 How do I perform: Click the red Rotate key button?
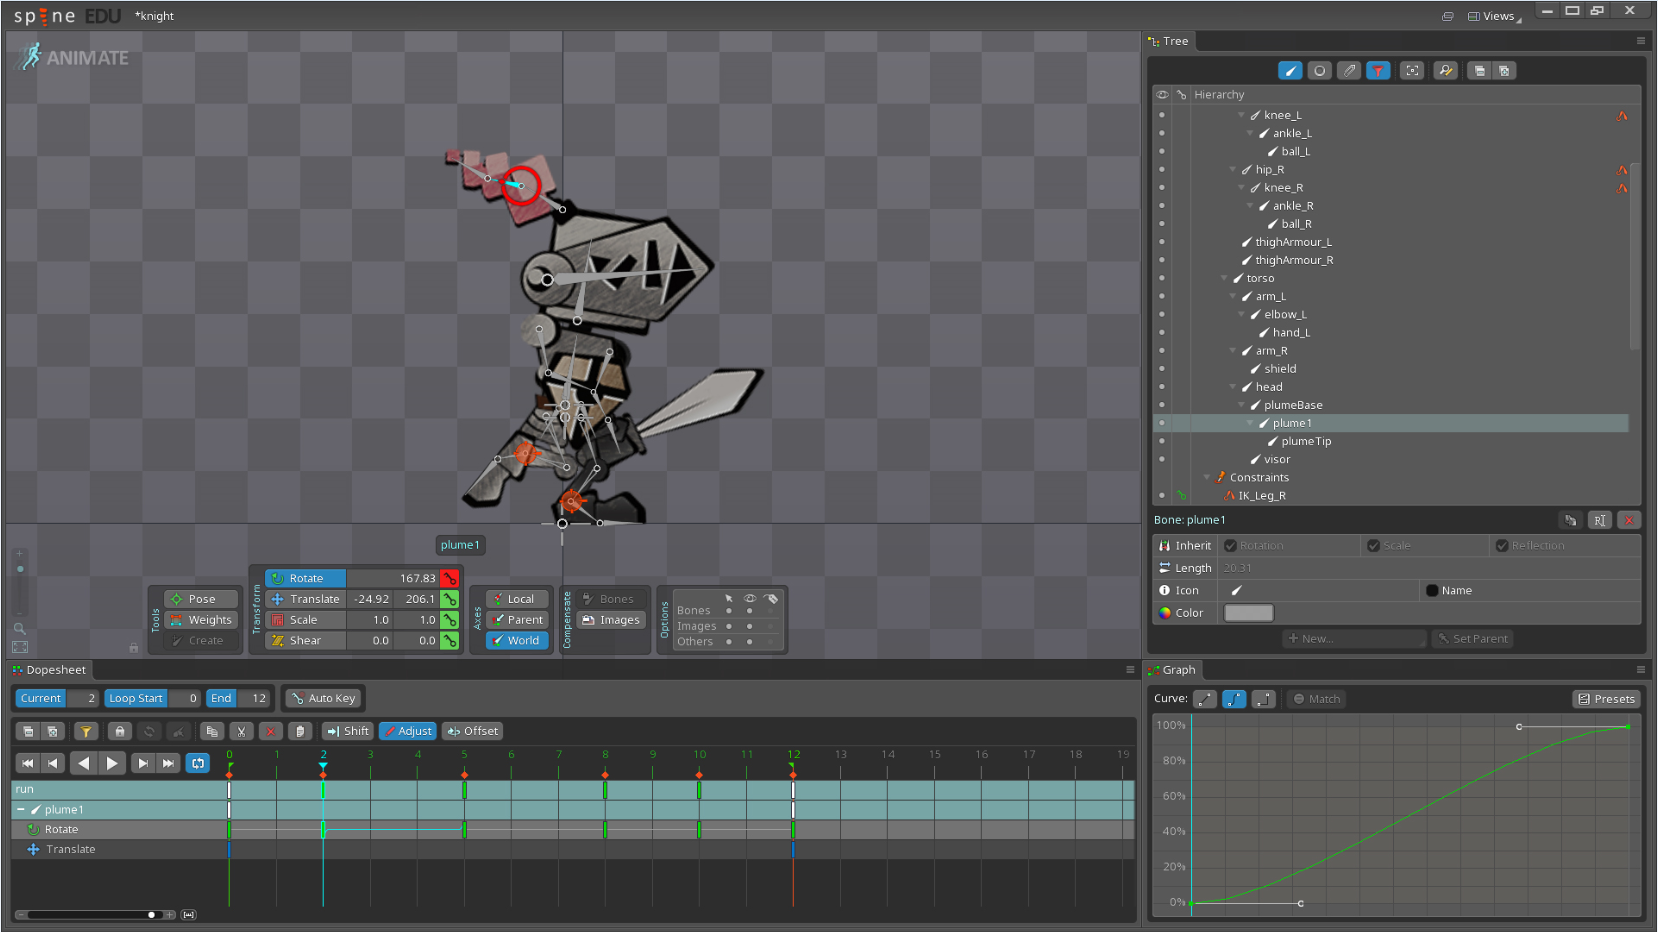(449, 578)
